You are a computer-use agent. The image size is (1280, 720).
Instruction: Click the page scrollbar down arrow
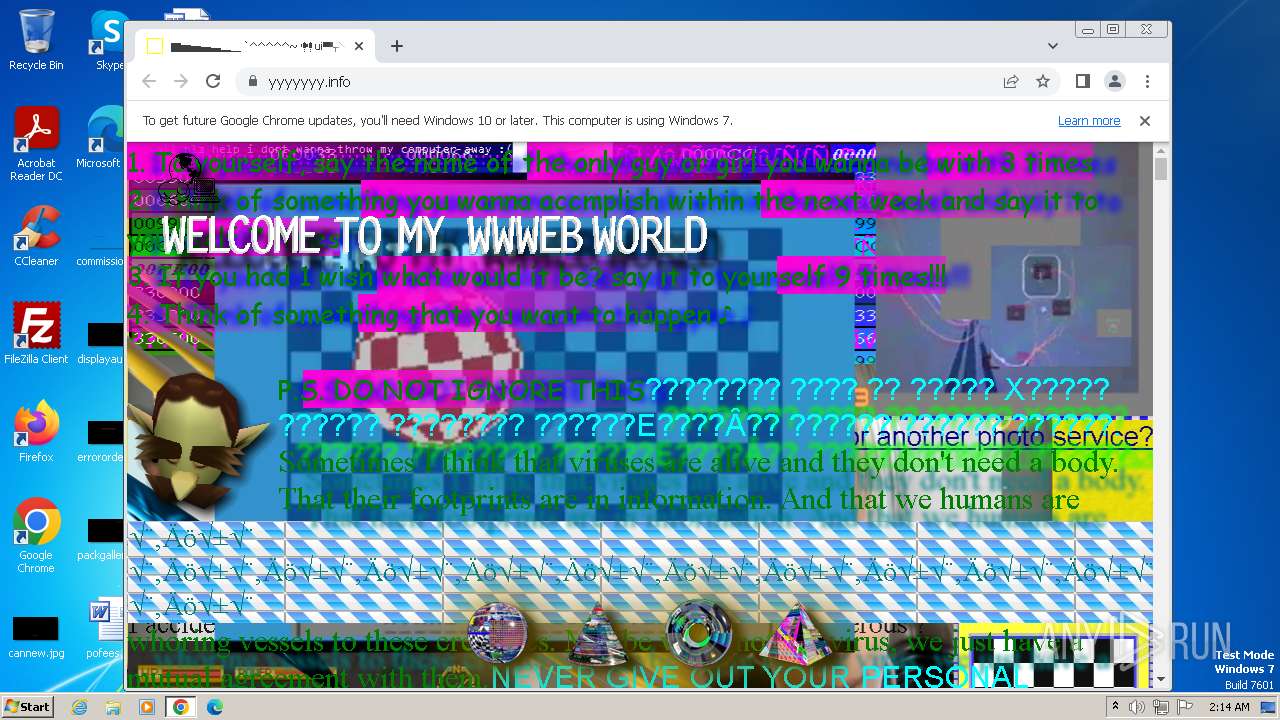point(1161,680)
